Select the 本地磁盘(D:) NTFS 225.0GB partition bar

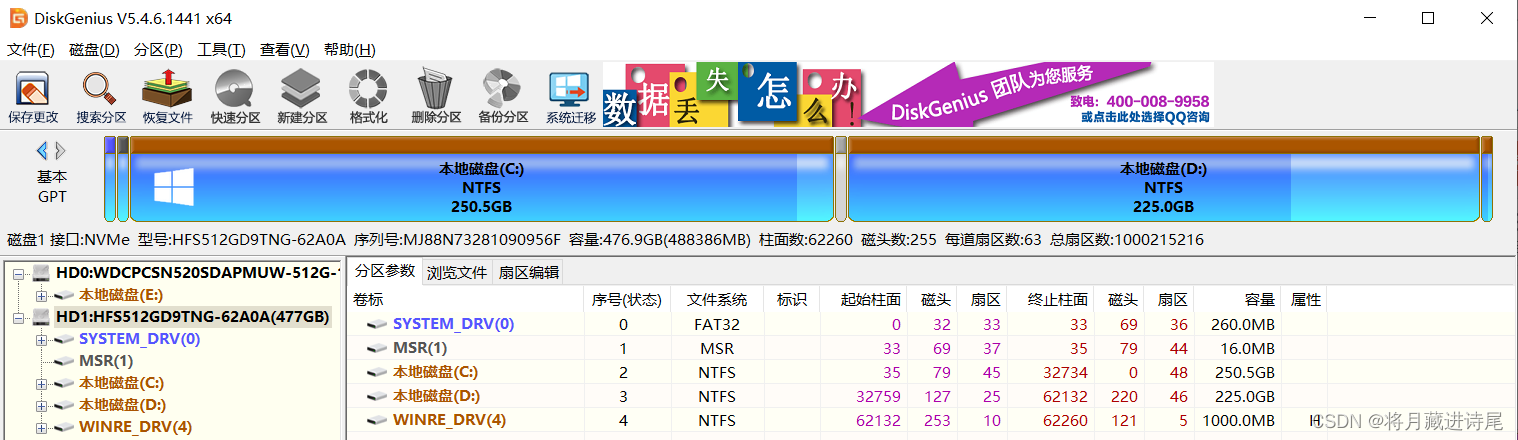[x=1163, y=179]
